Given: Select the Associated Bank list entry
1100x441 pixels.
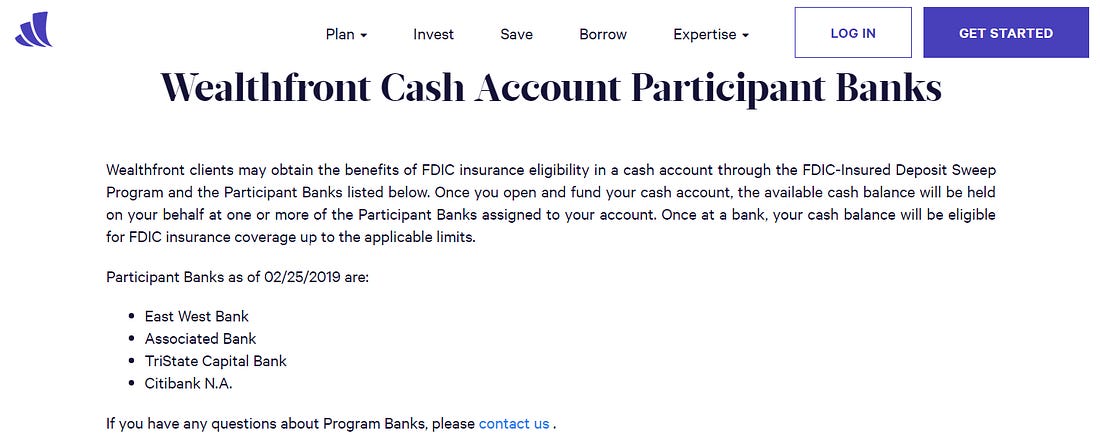Looking at the screenshot, I should pos(201,339).
